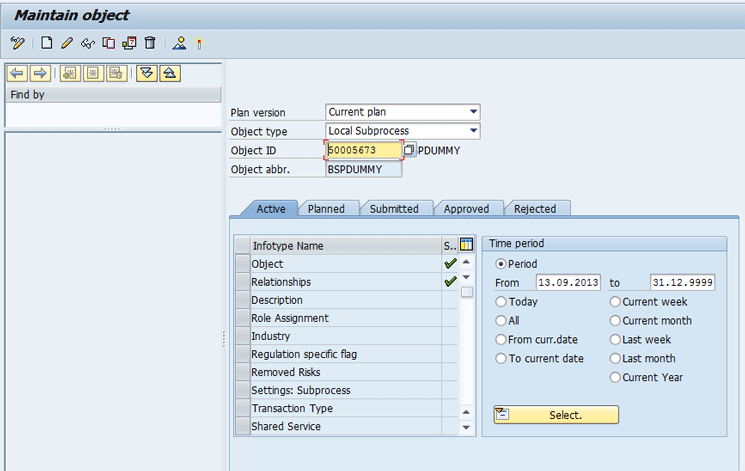Click the Select. button
Image resolution: width=745 pixels, height=471 pixels.
[556, 414]
